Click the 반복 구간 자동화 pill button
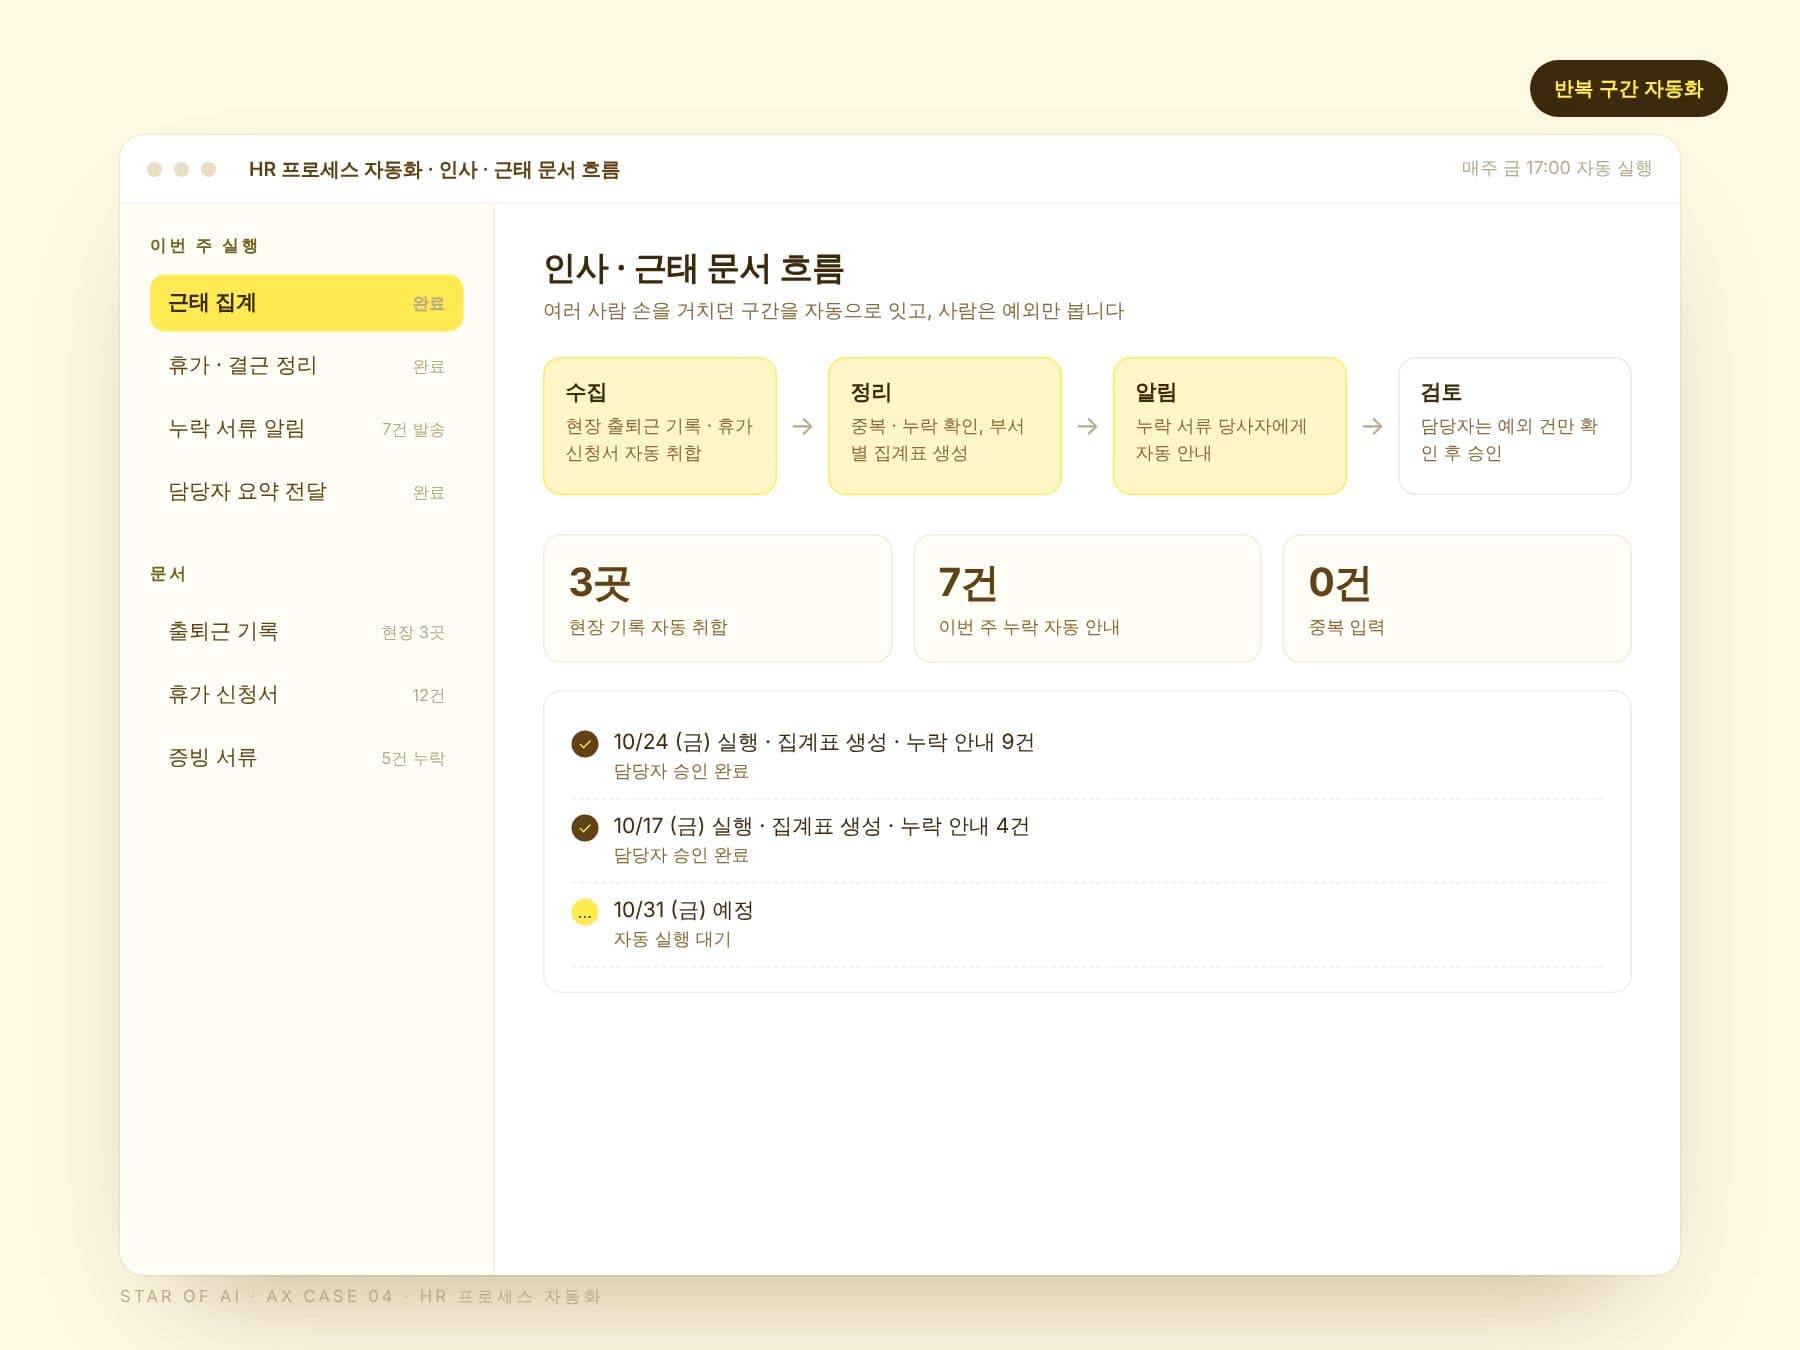 click(1628, 89)
